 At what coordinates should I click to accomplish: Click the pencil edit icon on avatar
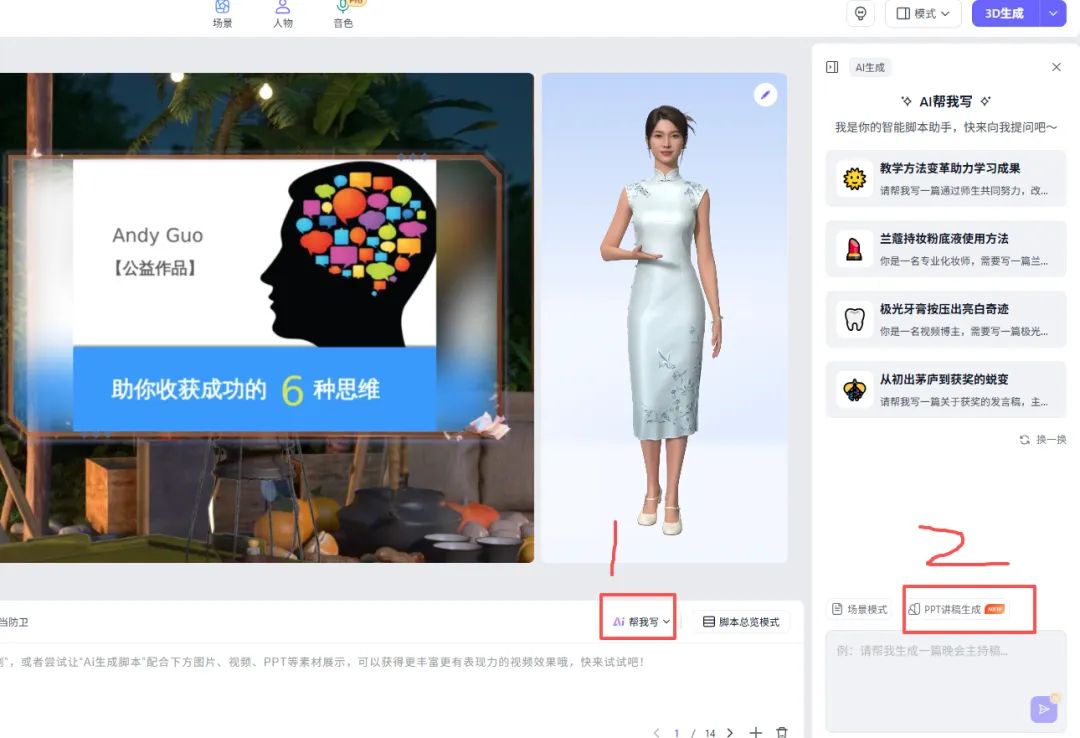tap(765, 94)
